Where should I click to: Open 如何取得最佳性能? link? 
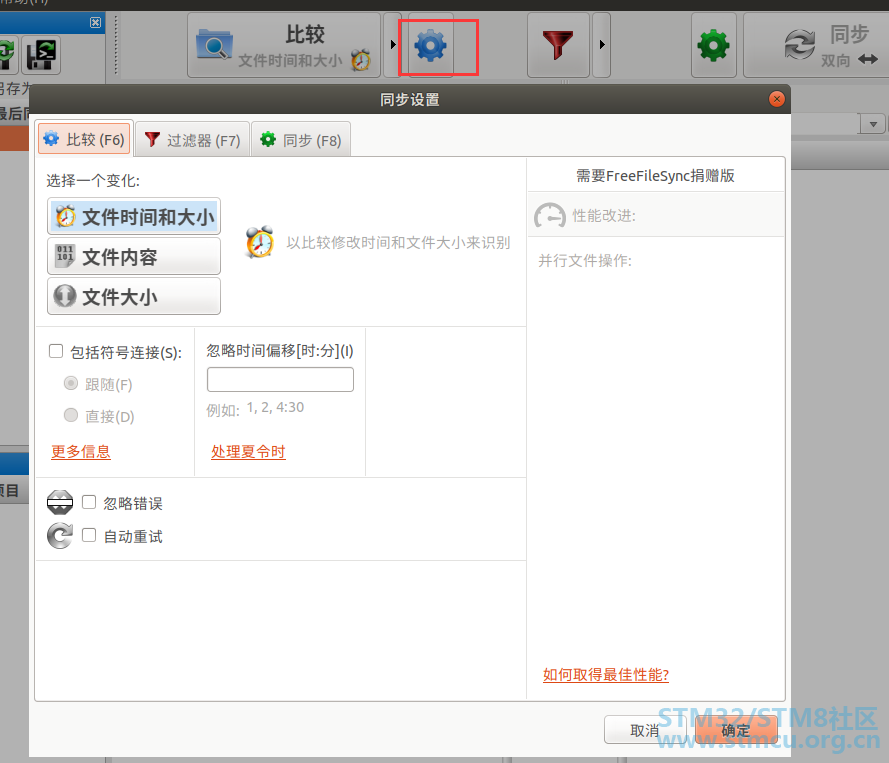(x=606, y=675)
